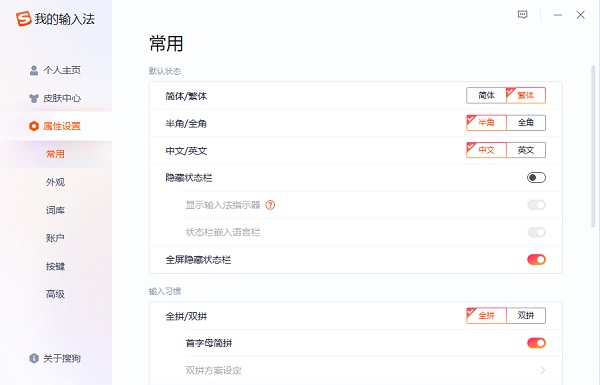The width and height of the screenshot is (600, 385).
Task: Minimize the settings window
Action: coord(558,15)
